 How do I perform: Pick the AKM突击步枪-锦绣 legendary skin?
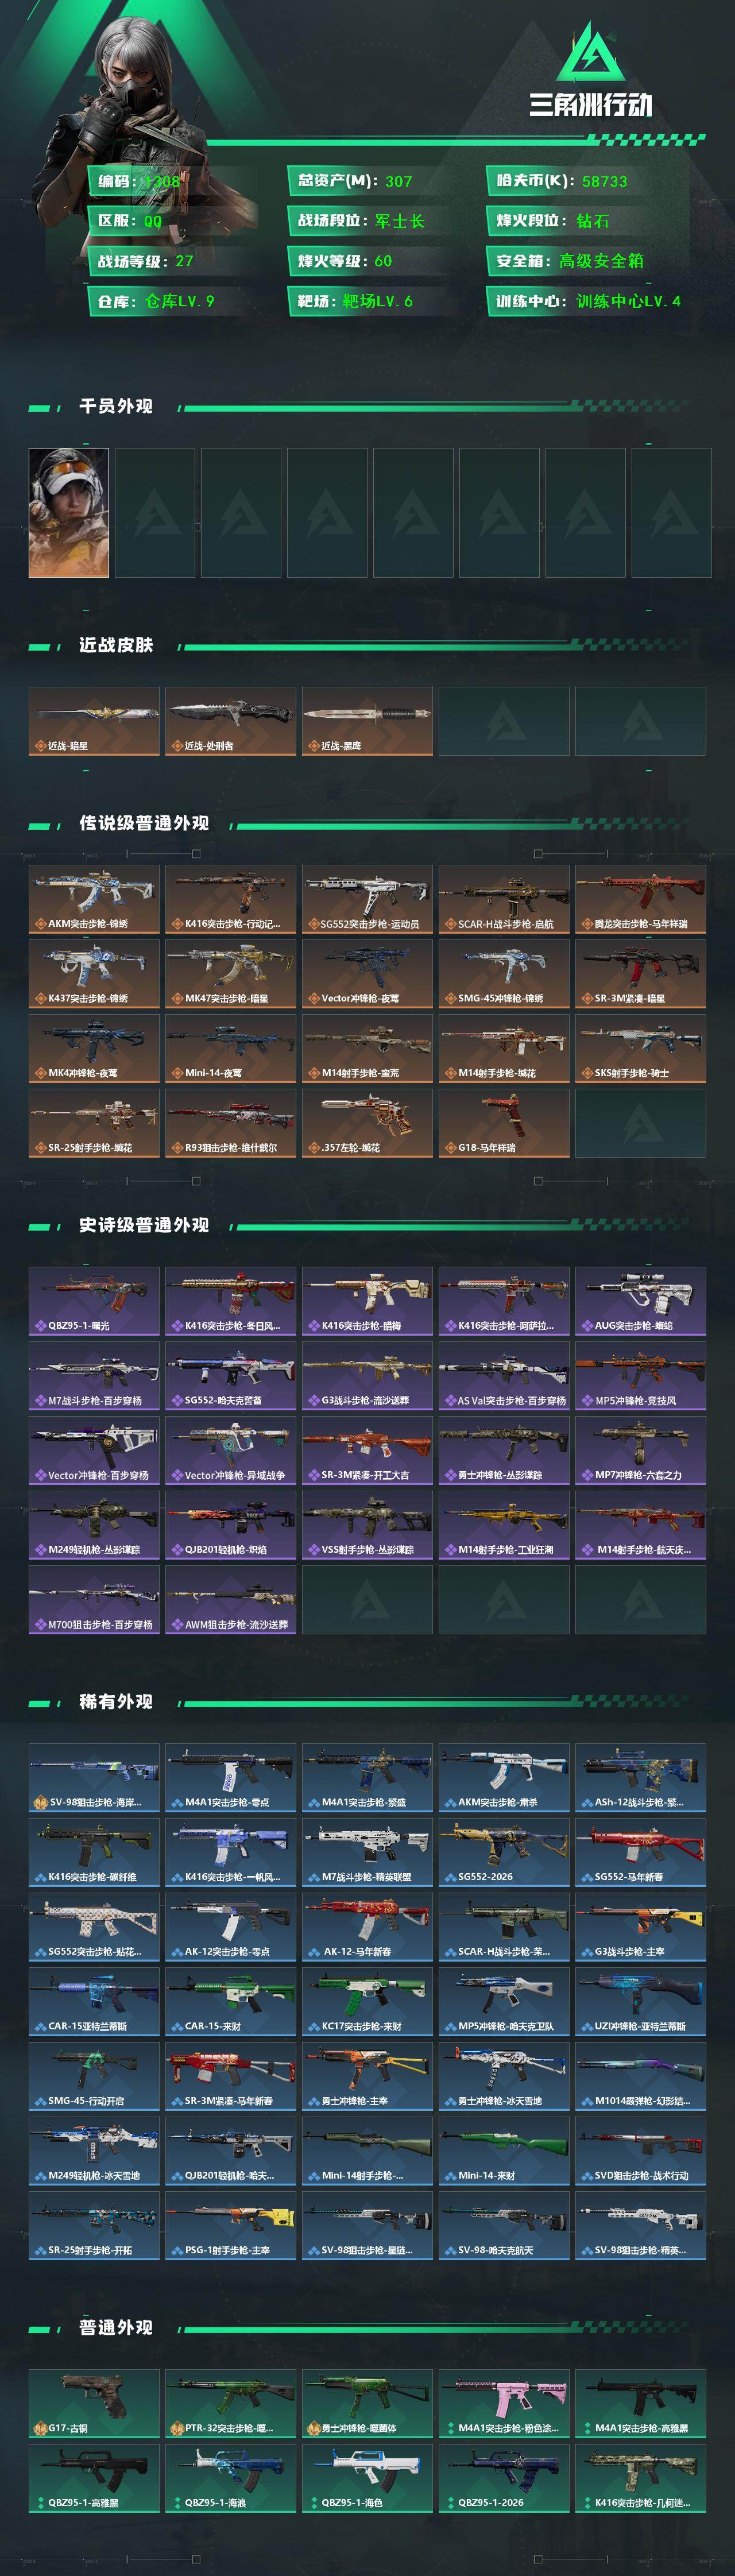tap(94, 900)
